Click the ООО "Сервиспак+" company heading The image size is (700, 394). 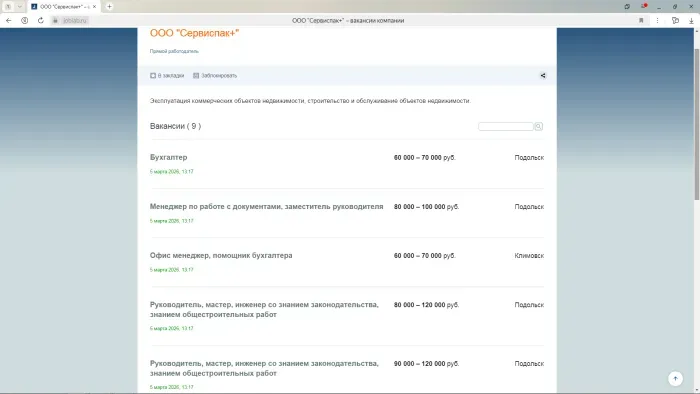tap(195, 33)
